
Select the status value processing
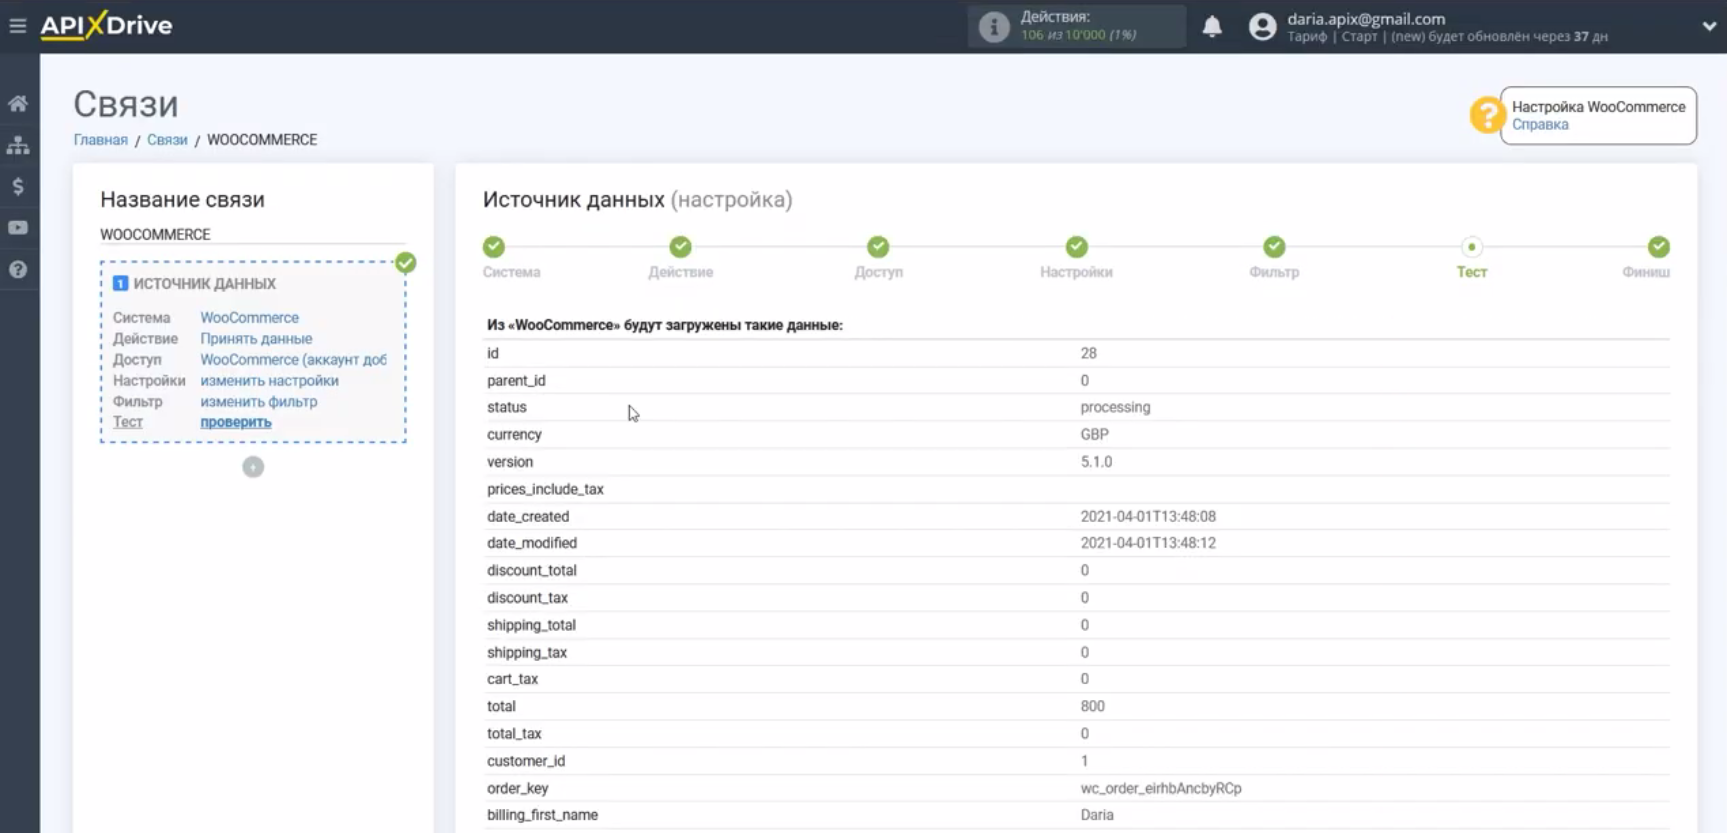pos(1115,407)
